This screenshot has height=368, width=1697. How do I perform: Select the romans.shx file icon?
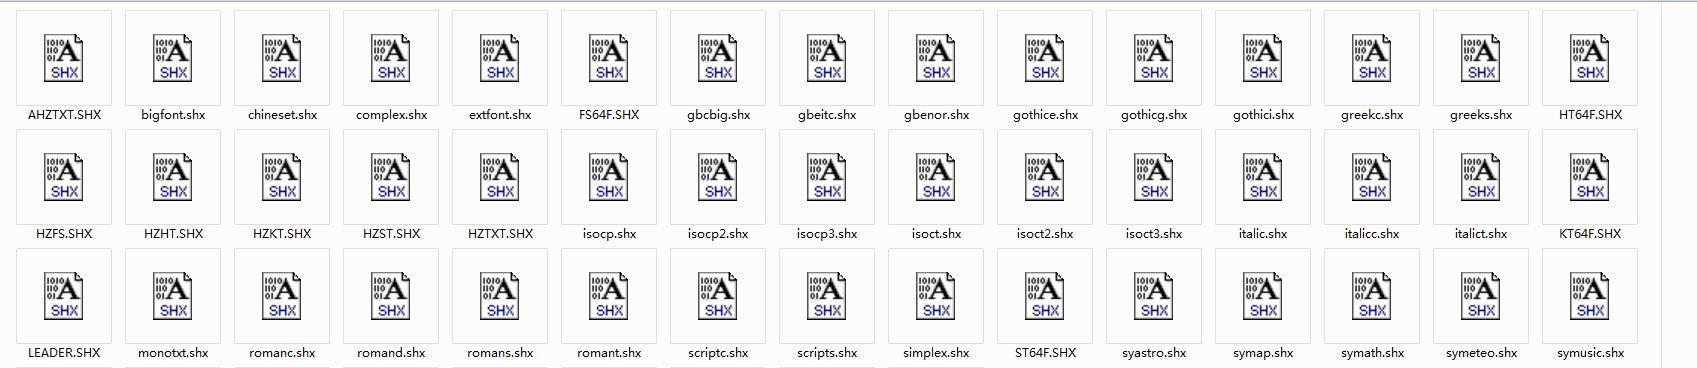tap(500, 296)
